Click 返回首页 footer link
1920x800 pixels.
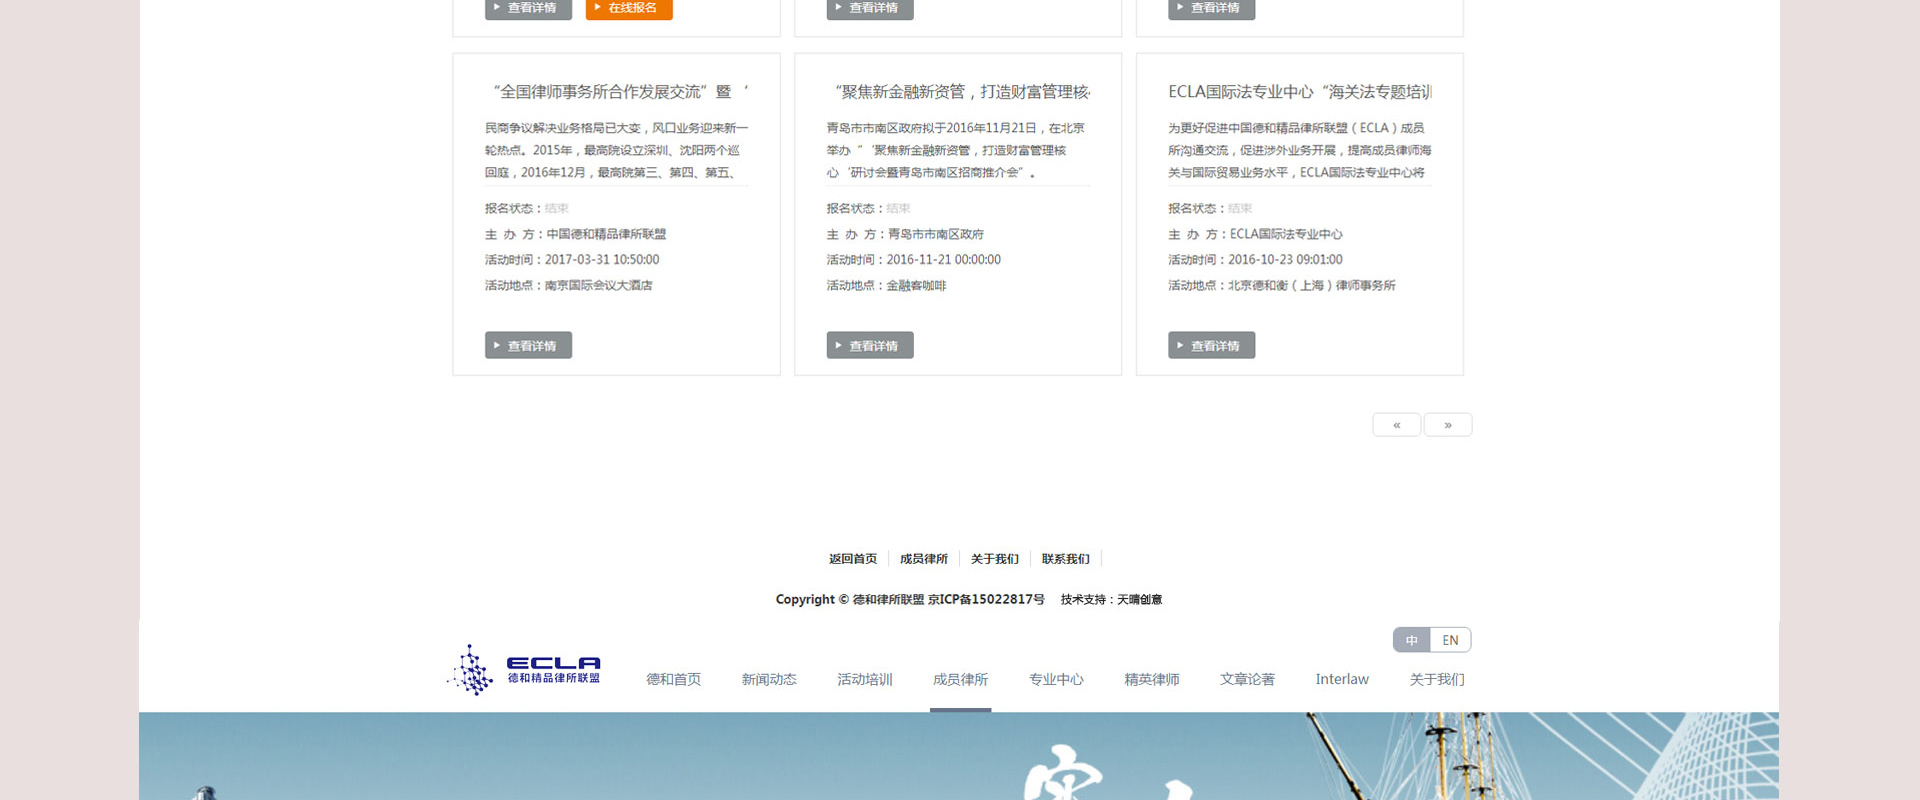(x=852, y=559)
